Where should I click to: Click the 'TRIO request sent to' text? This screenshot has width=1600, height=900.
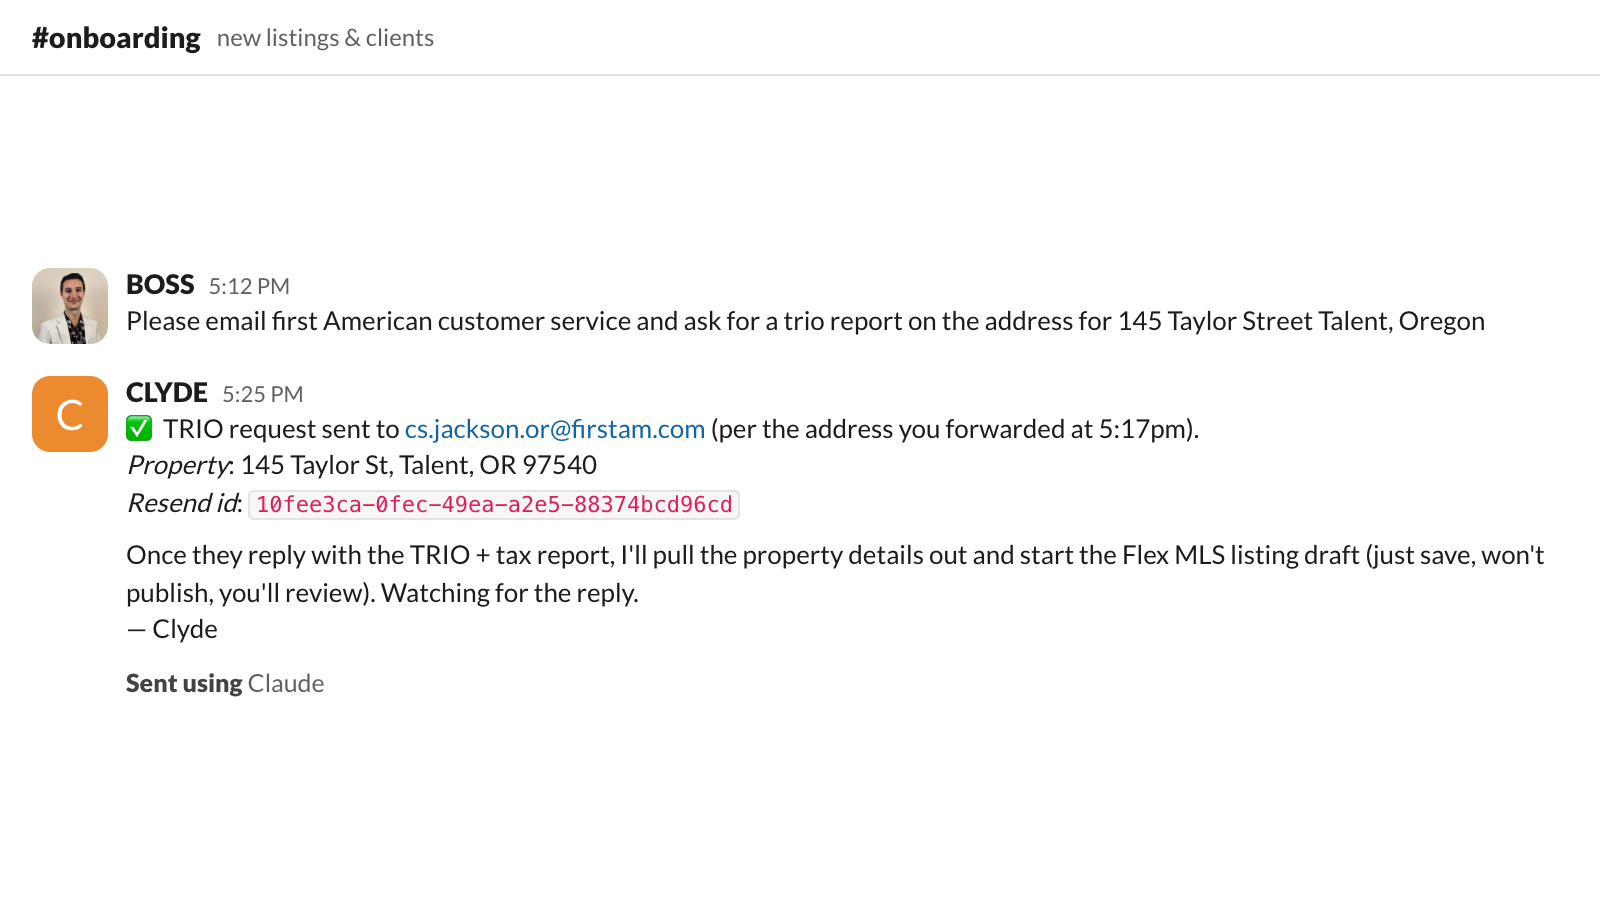(281, 429)
